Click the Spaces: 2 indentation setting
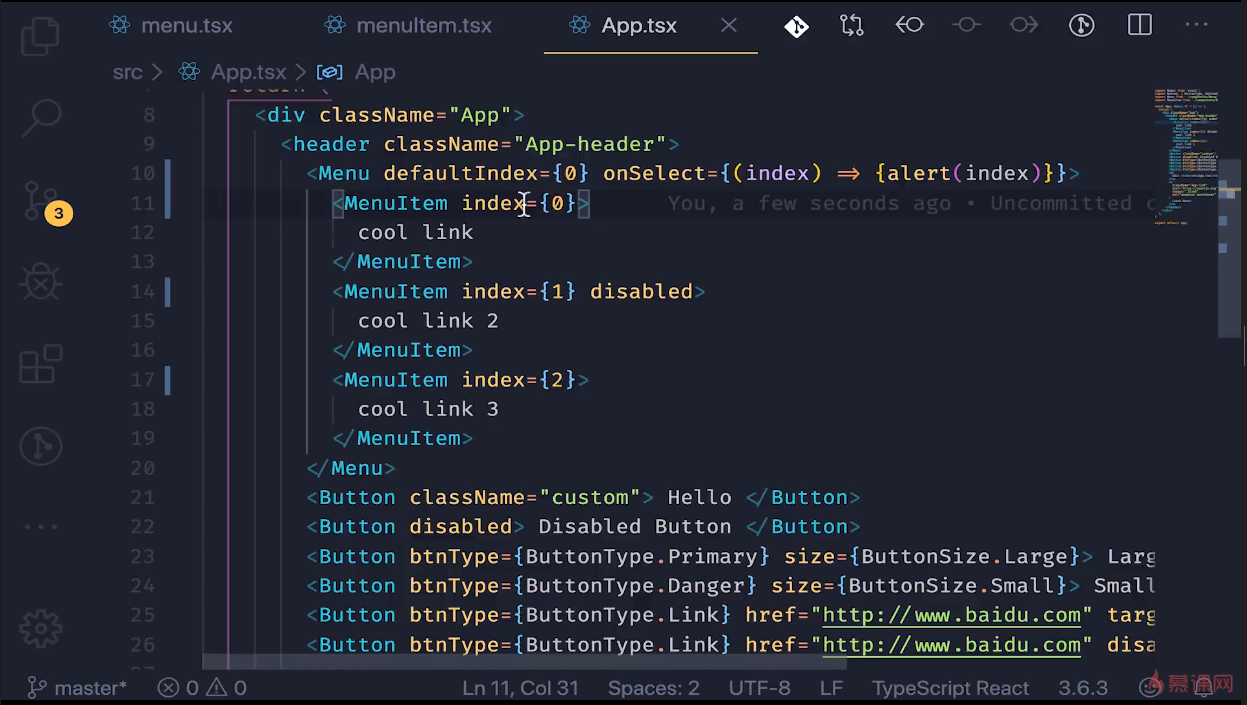Viewport: 1247px width, 705px height. [x=654, y=688]
